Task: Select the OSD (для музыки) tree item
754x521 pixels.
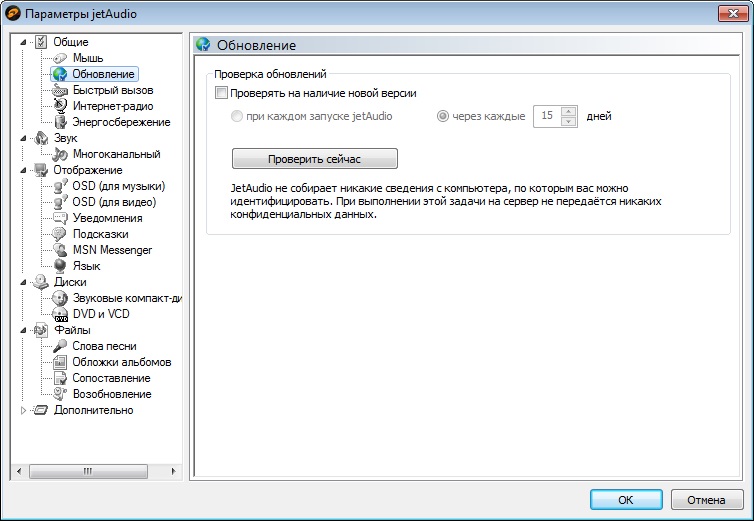Action: point(119,186)
